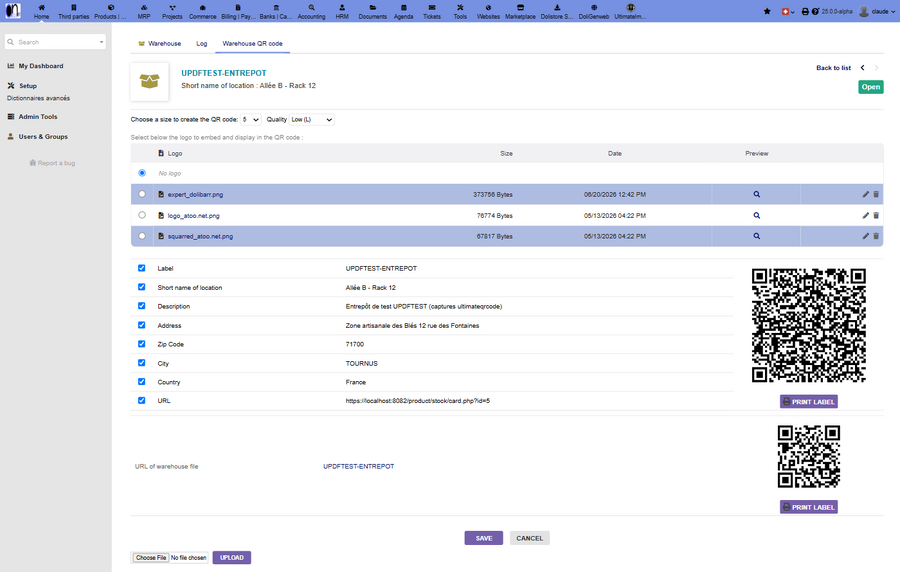Open the Commerce module
Screen dimensions: 900x572
(x=203, y=11)
